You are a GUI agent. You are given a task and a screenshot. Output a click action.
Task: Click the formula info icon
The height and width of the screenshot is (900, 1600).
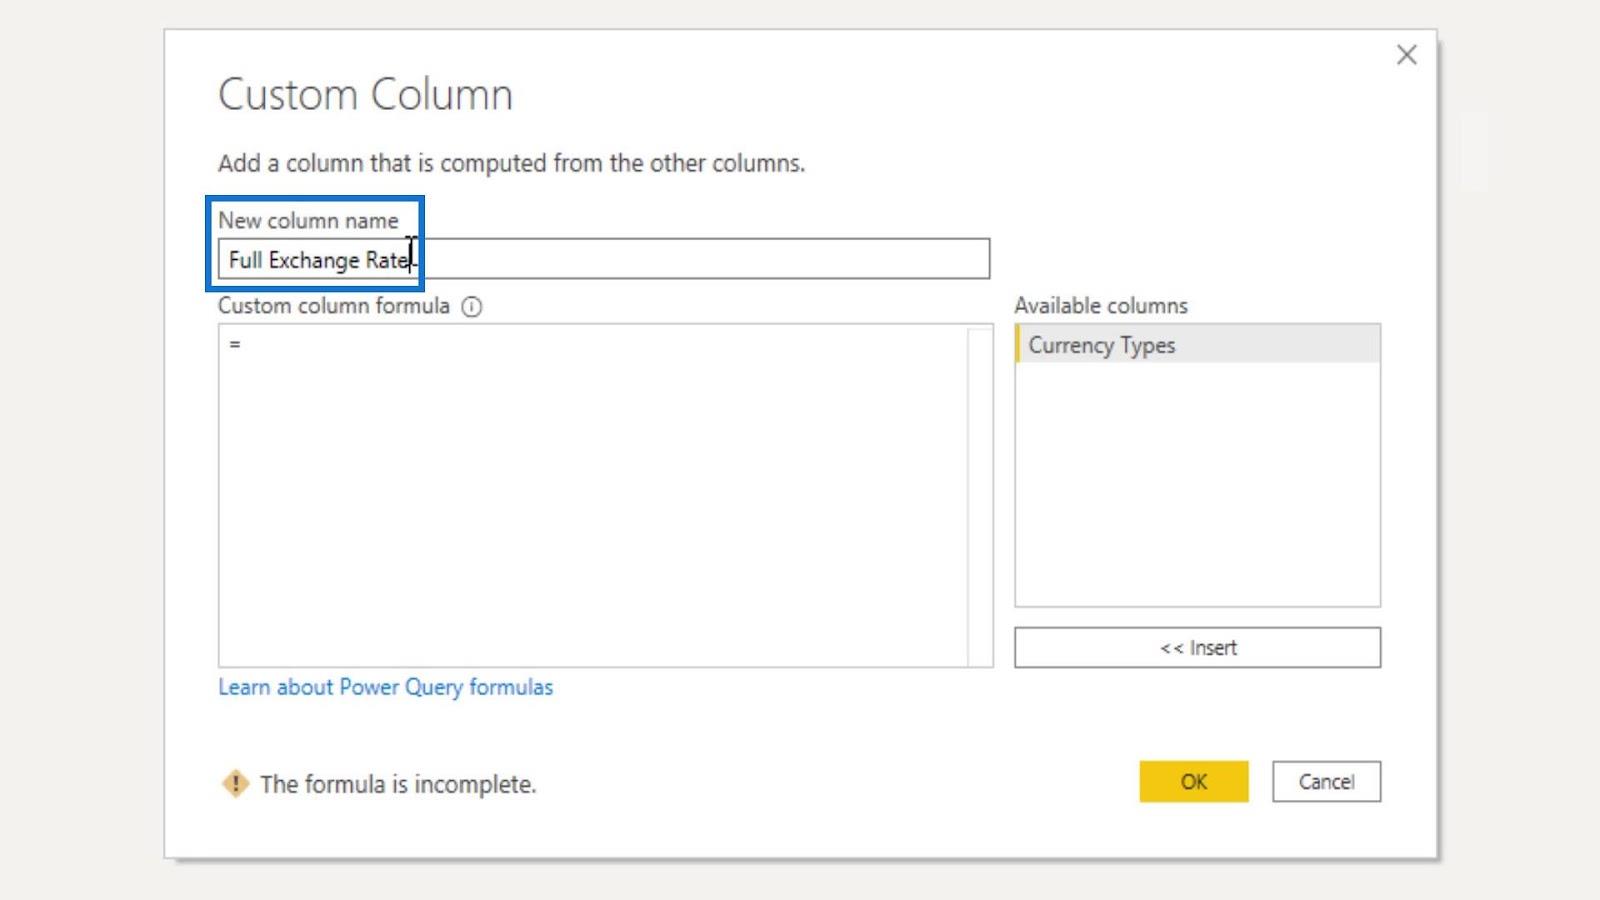tap(472, 307)
